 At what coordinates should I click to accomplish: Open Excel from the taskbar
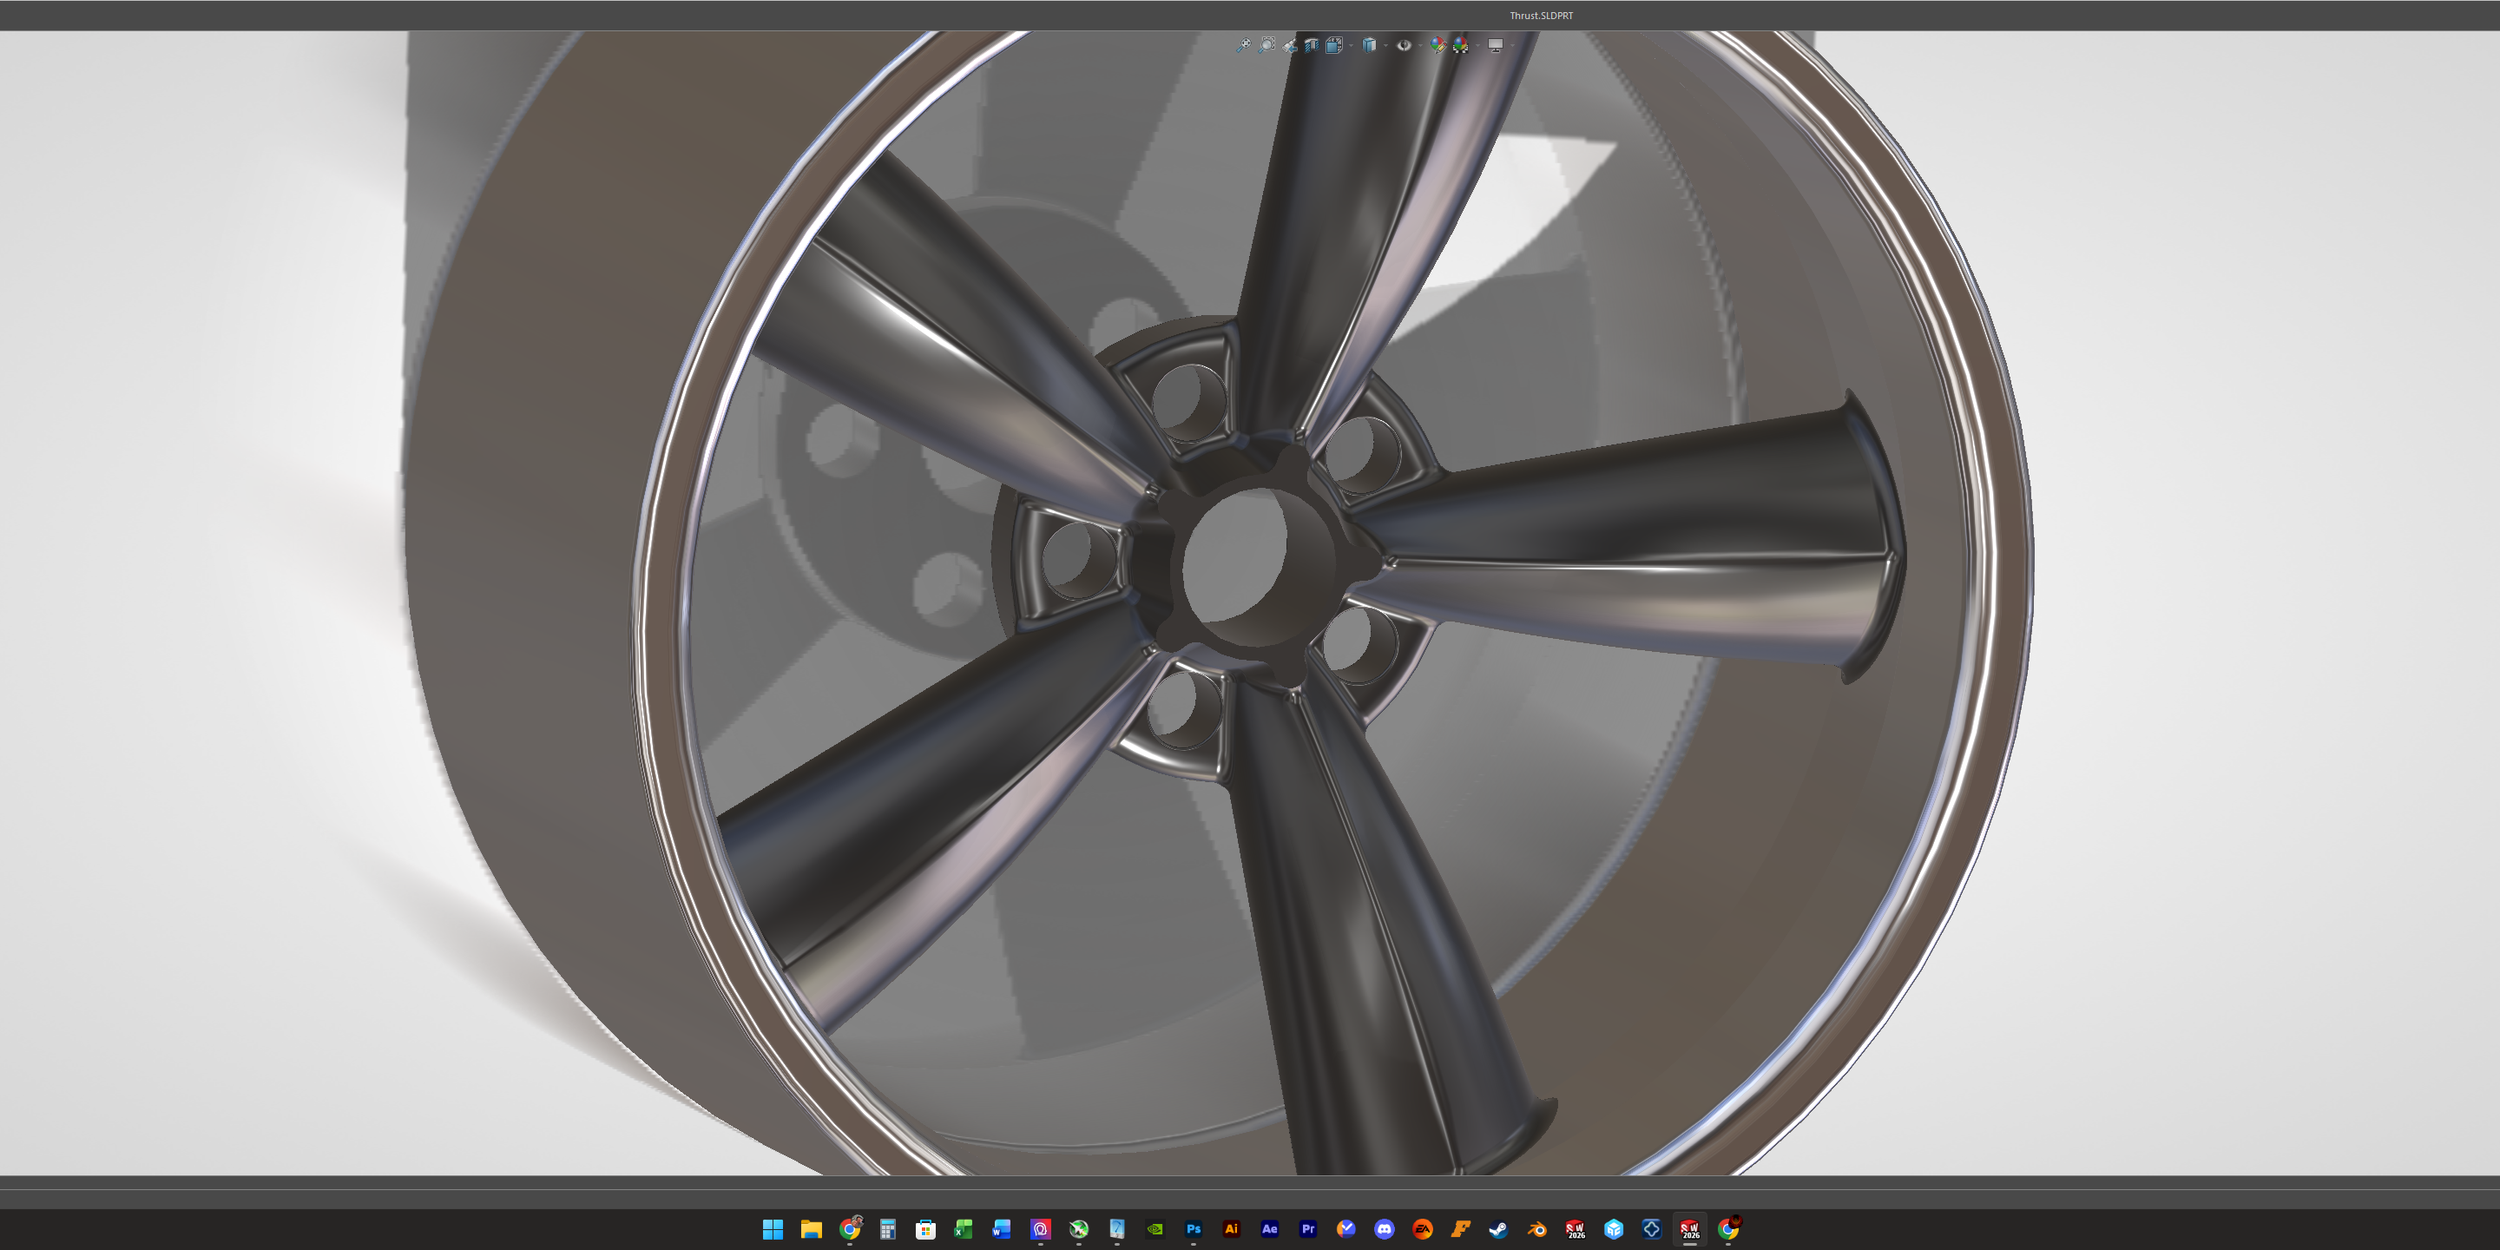tap(964, 1229)
